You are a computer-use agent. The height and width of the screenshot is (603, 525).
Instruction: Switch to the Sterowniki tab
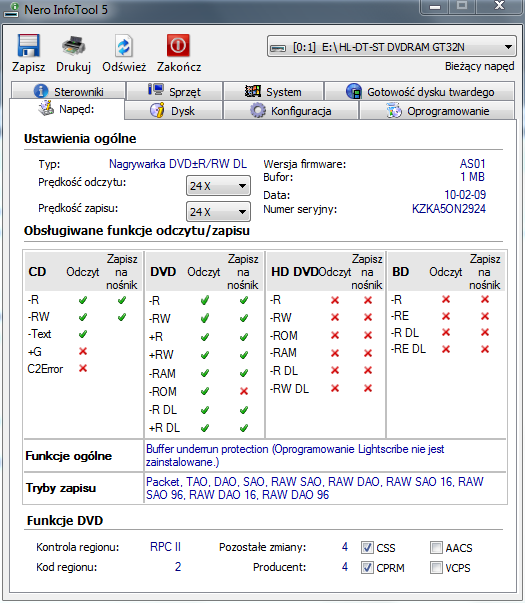pyautogui.click(x=69, y=91)
